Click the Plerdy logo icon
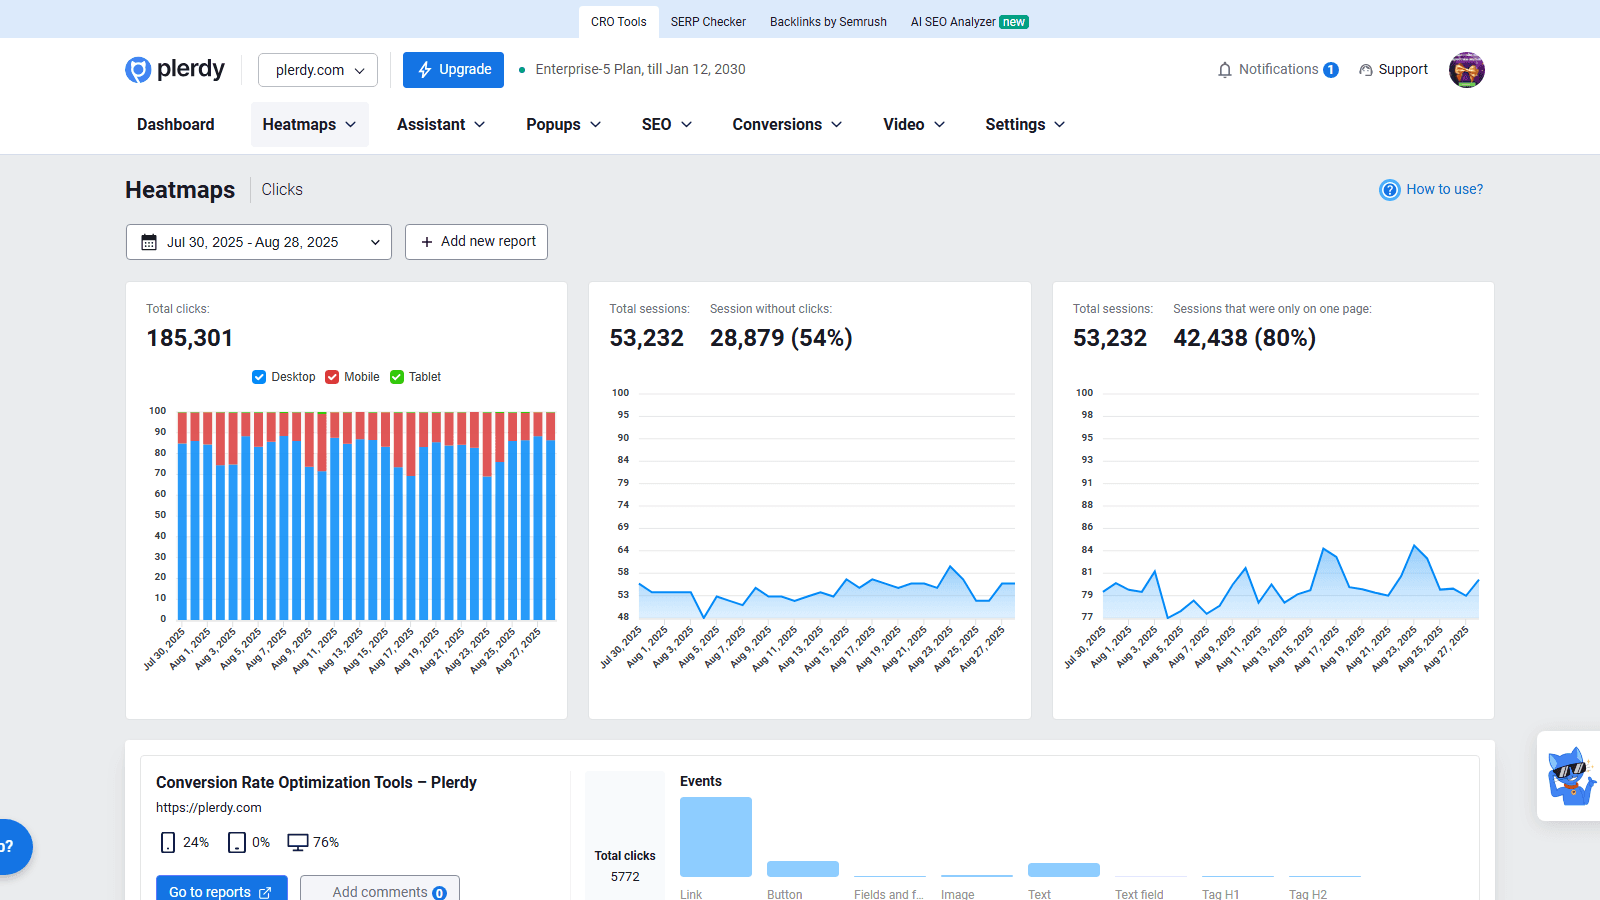 tap(138, 69)
